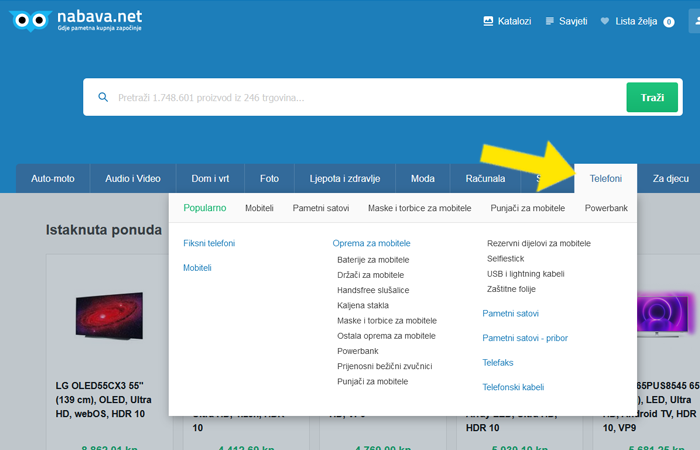Click the Lista želja heart icon
This screenshot has height=450, width=700.
tap(604, 21)
